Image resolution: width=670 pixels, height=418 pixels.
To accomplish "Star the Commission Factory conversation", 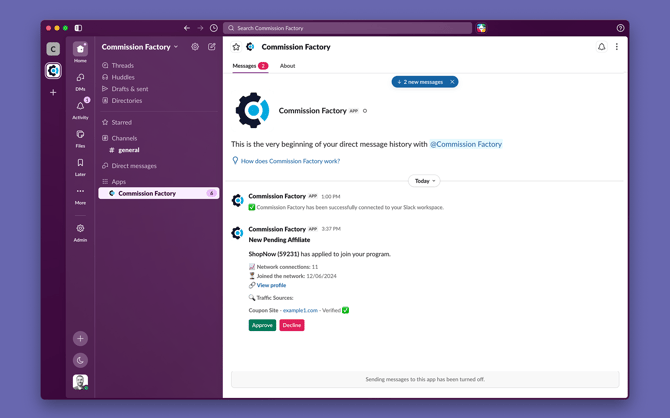I will [x=236, y=47].
